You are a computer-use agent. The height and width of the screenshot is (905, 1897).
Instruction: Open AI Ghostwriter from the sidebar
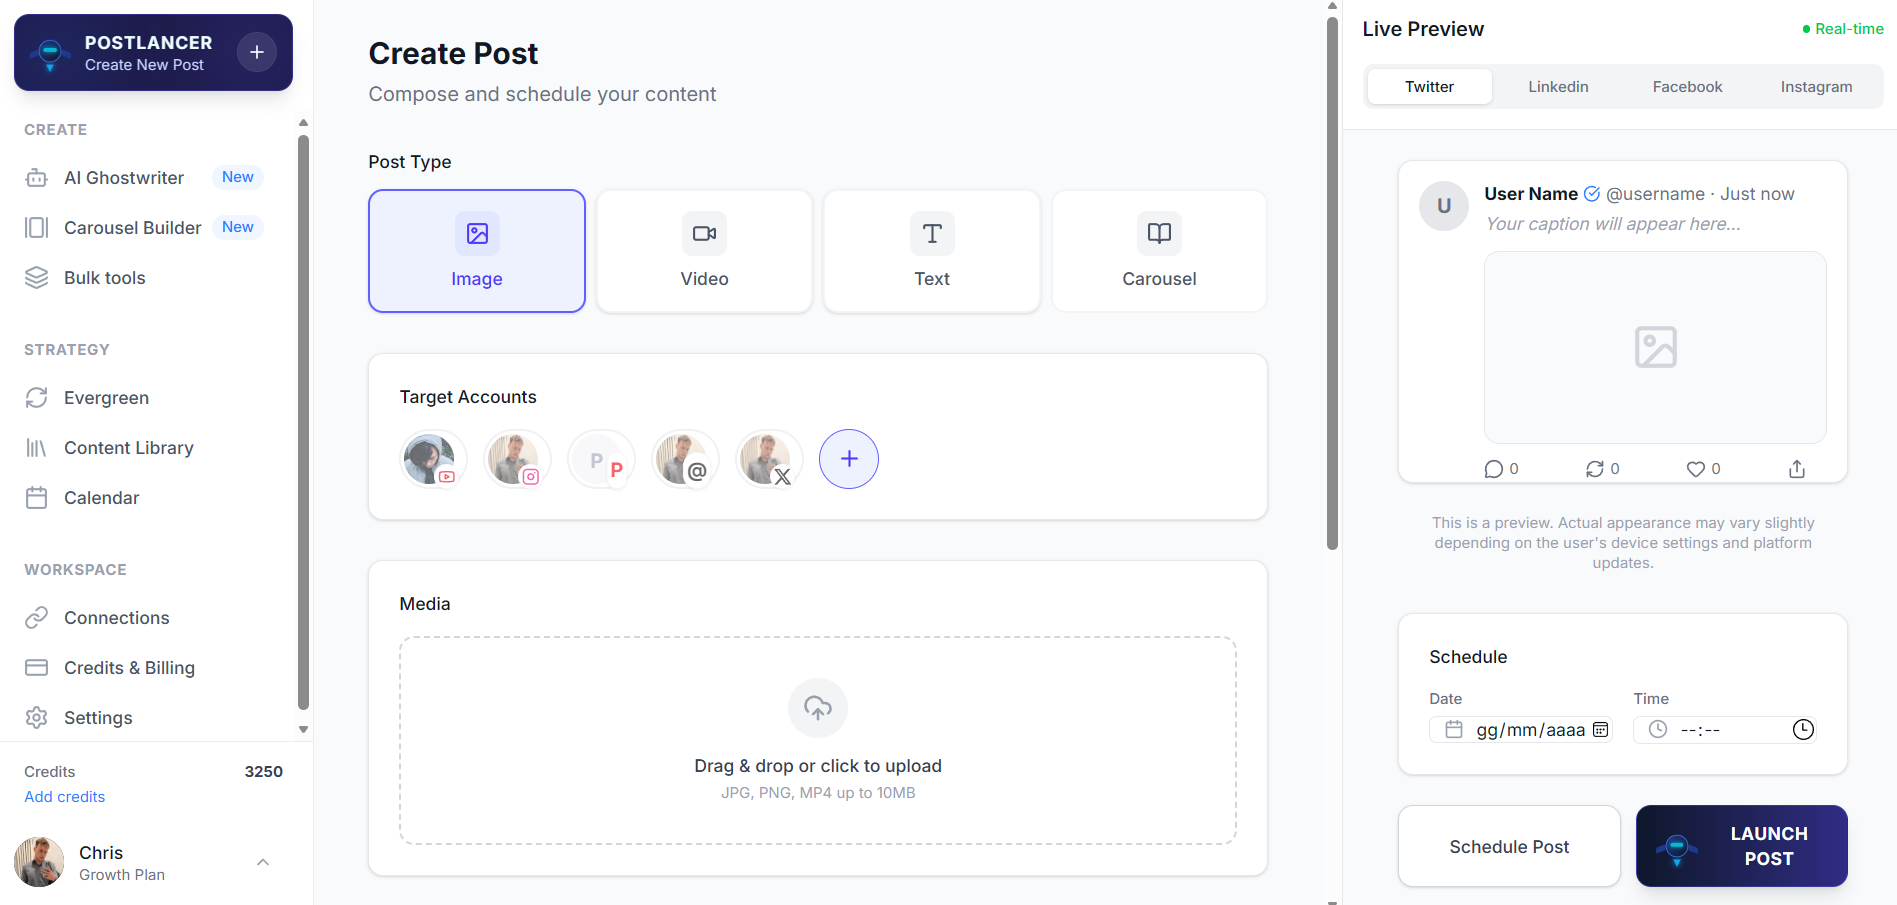(x=123, y=177)
